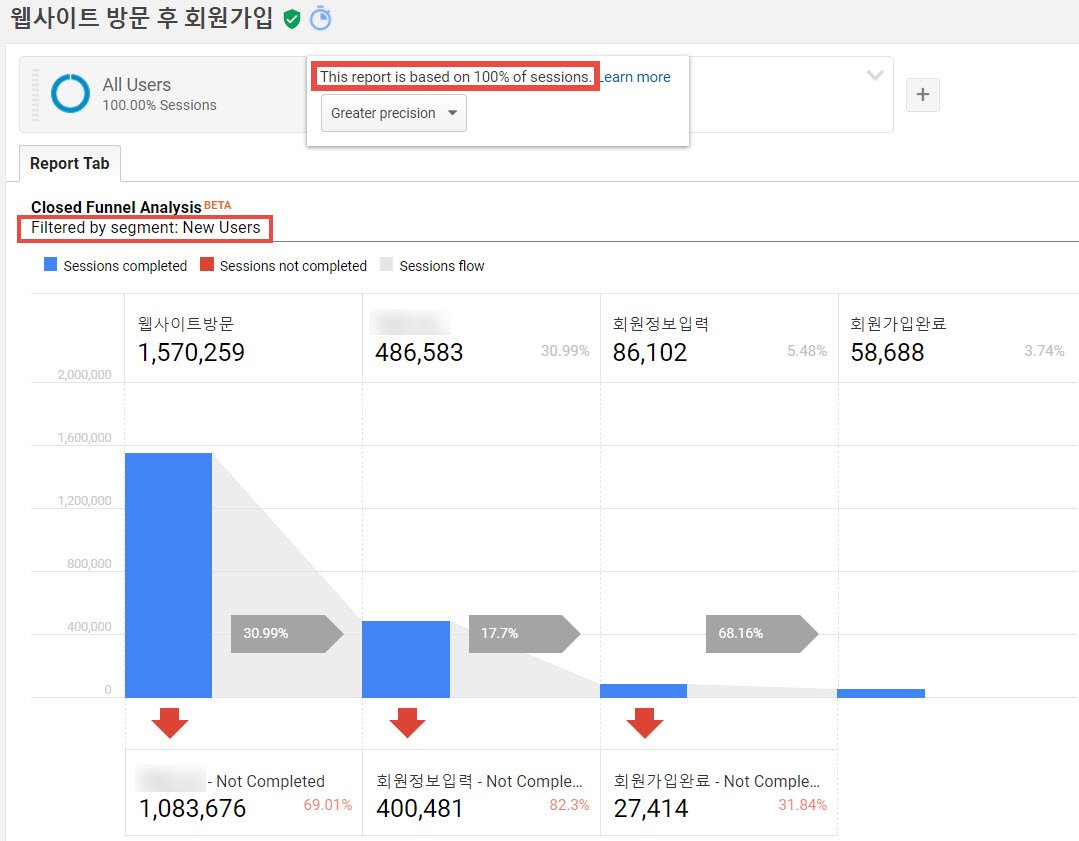Add a segment with plus button
The width and height of the screenshot is (1079, 841).
[922, 94]
